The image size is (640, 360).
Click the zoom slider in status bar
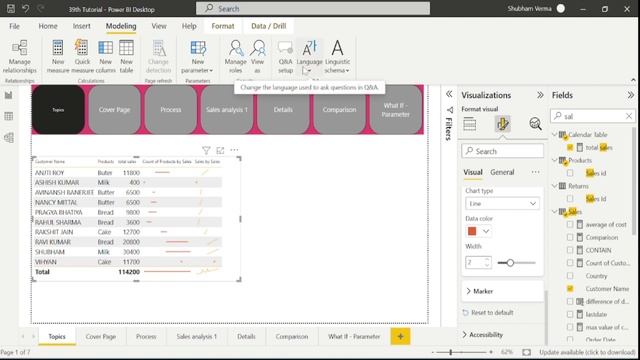coord(451,352)
